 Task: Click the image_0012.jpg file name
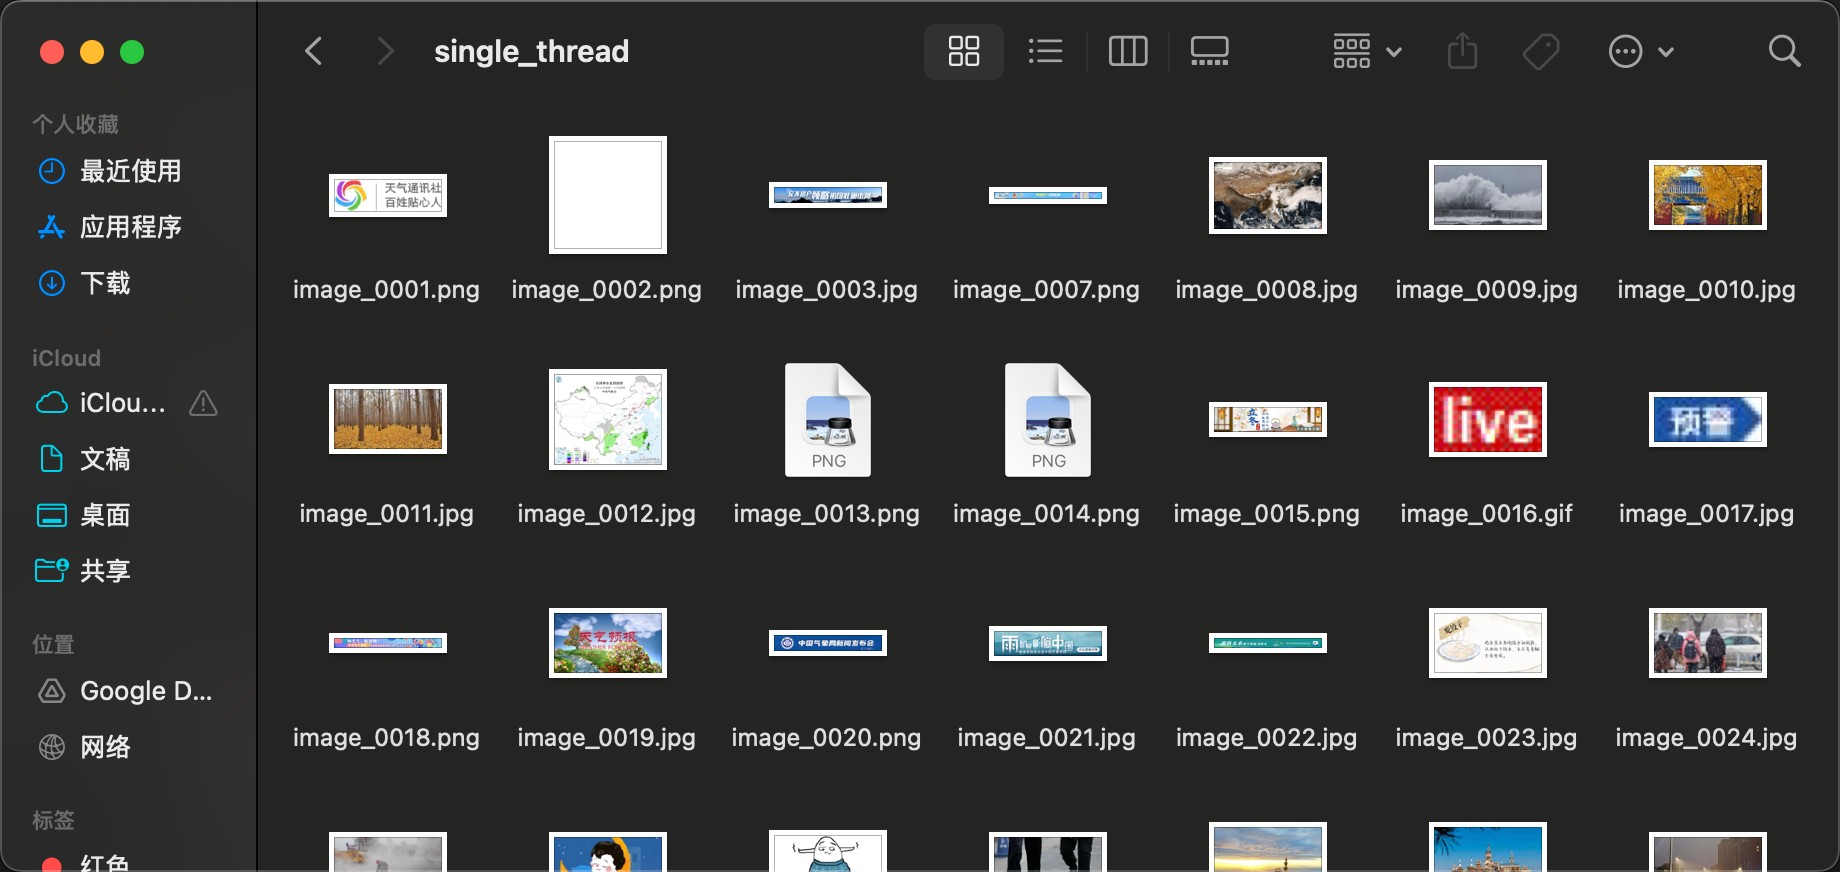[607, 514]
